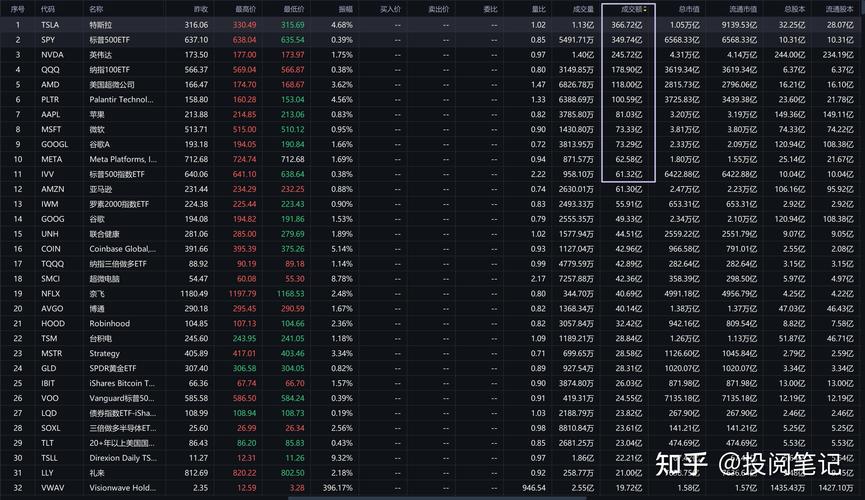Select the GLD code cell
This screenshot has width=865, height=500.
[49, 368]
